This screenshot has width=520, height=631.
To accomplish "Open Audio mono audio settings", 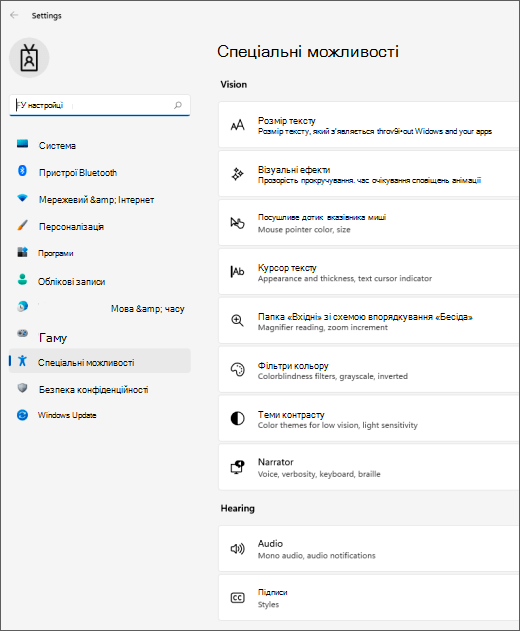I will tap(369, 549).
